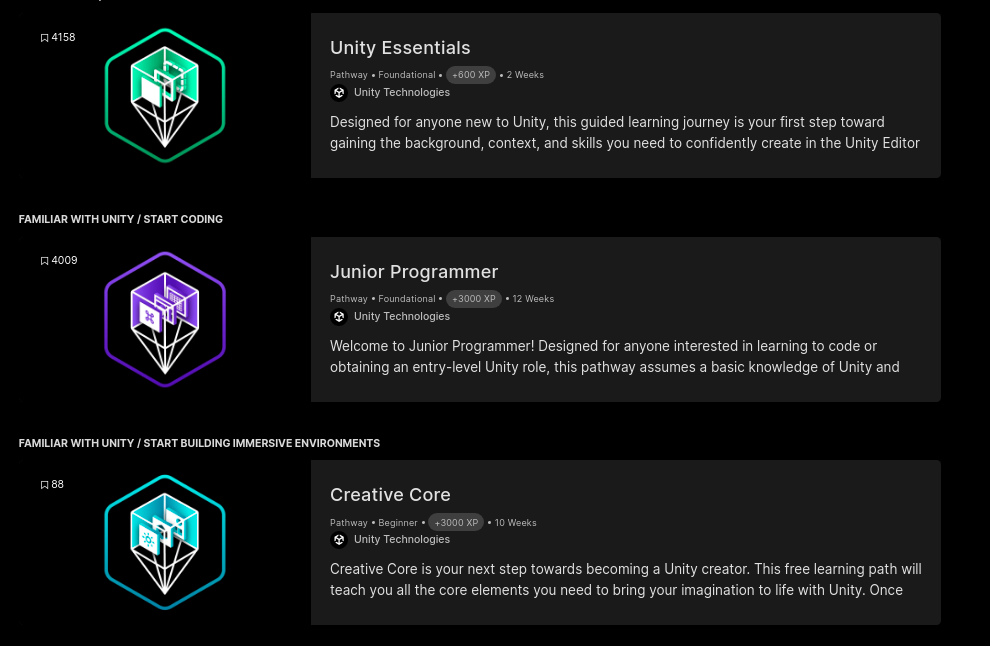
Task: Click the bookmark icon showing 88 saves
Action: pos(44,484)
